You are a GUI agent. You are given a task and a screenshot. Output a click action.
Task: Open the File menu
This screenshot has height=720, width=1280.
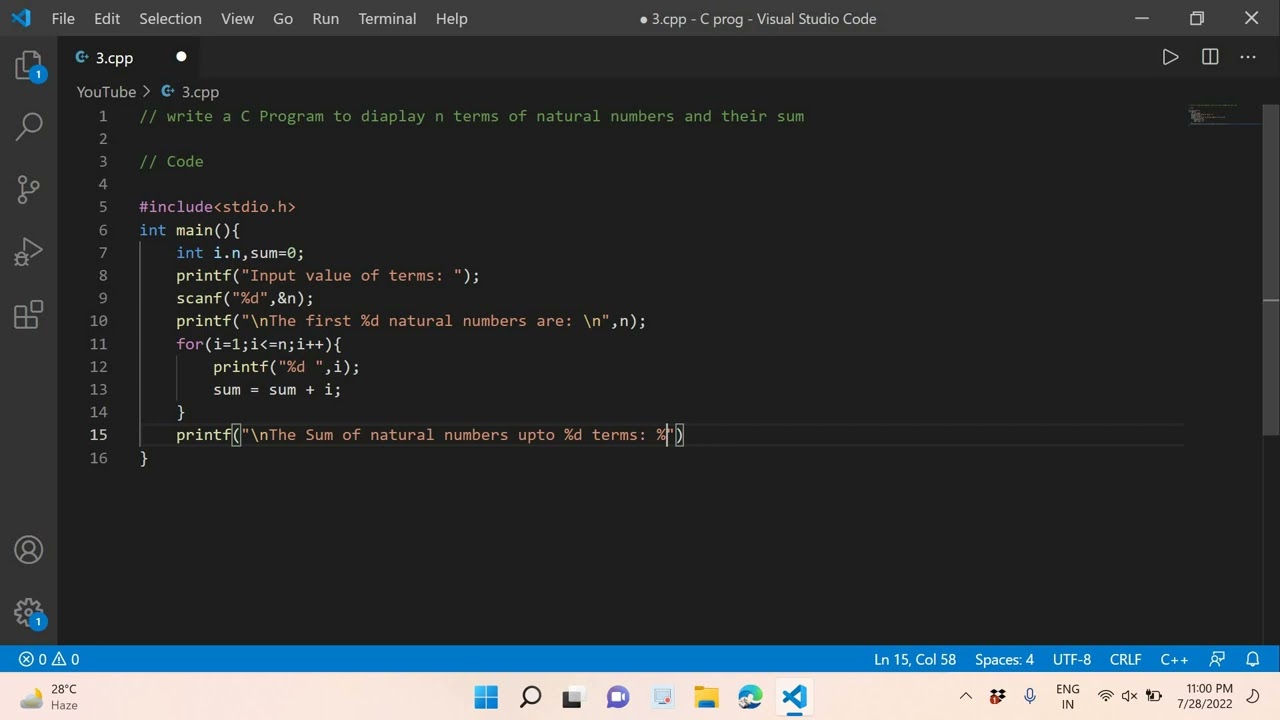click(x=63, y=18)
